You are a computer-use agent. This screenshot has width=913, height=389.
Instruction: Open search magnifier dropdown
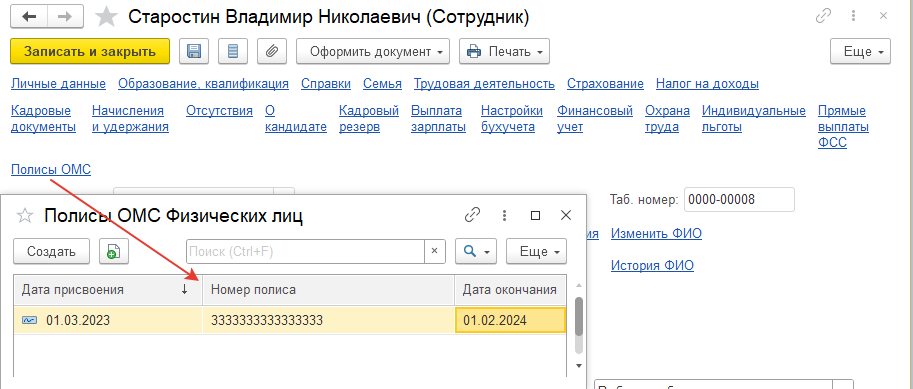pos(475,252)
